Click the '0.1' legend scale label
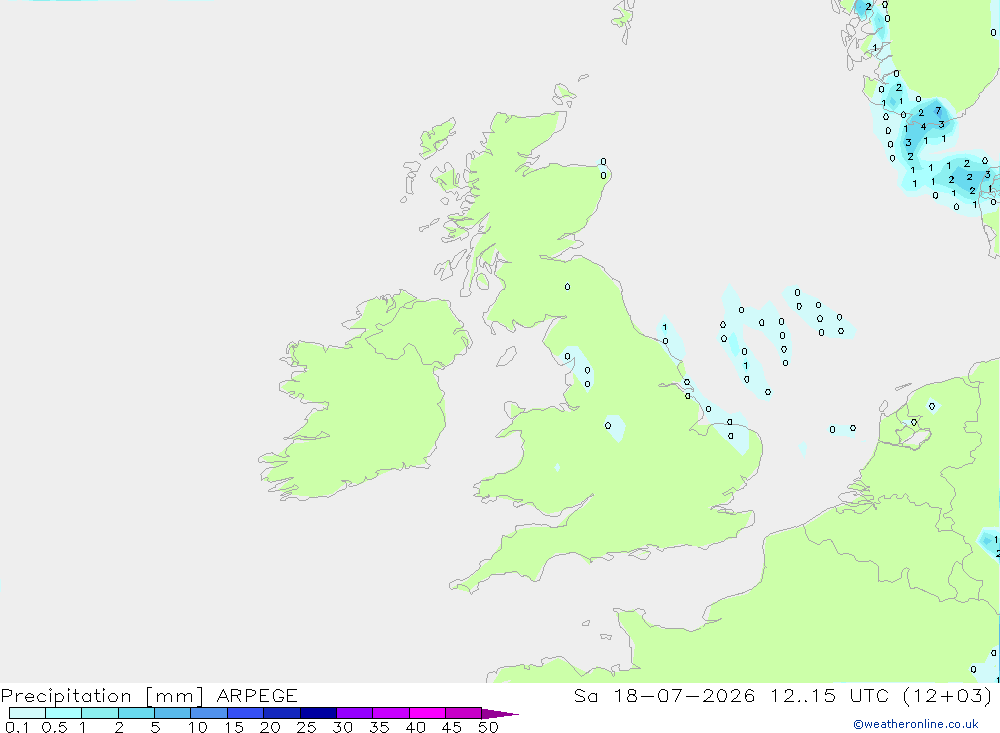This screenshot has width=1000, height=733. (x=17, y=727)
